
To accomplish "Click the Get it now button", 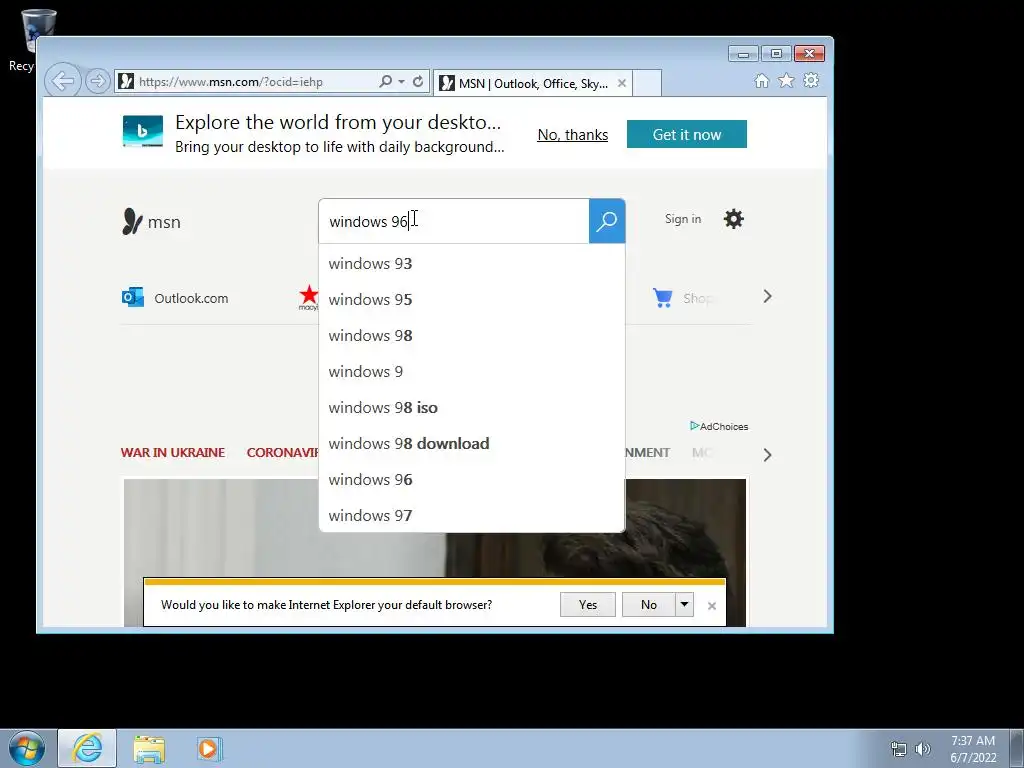I will [x=686, y=134].
